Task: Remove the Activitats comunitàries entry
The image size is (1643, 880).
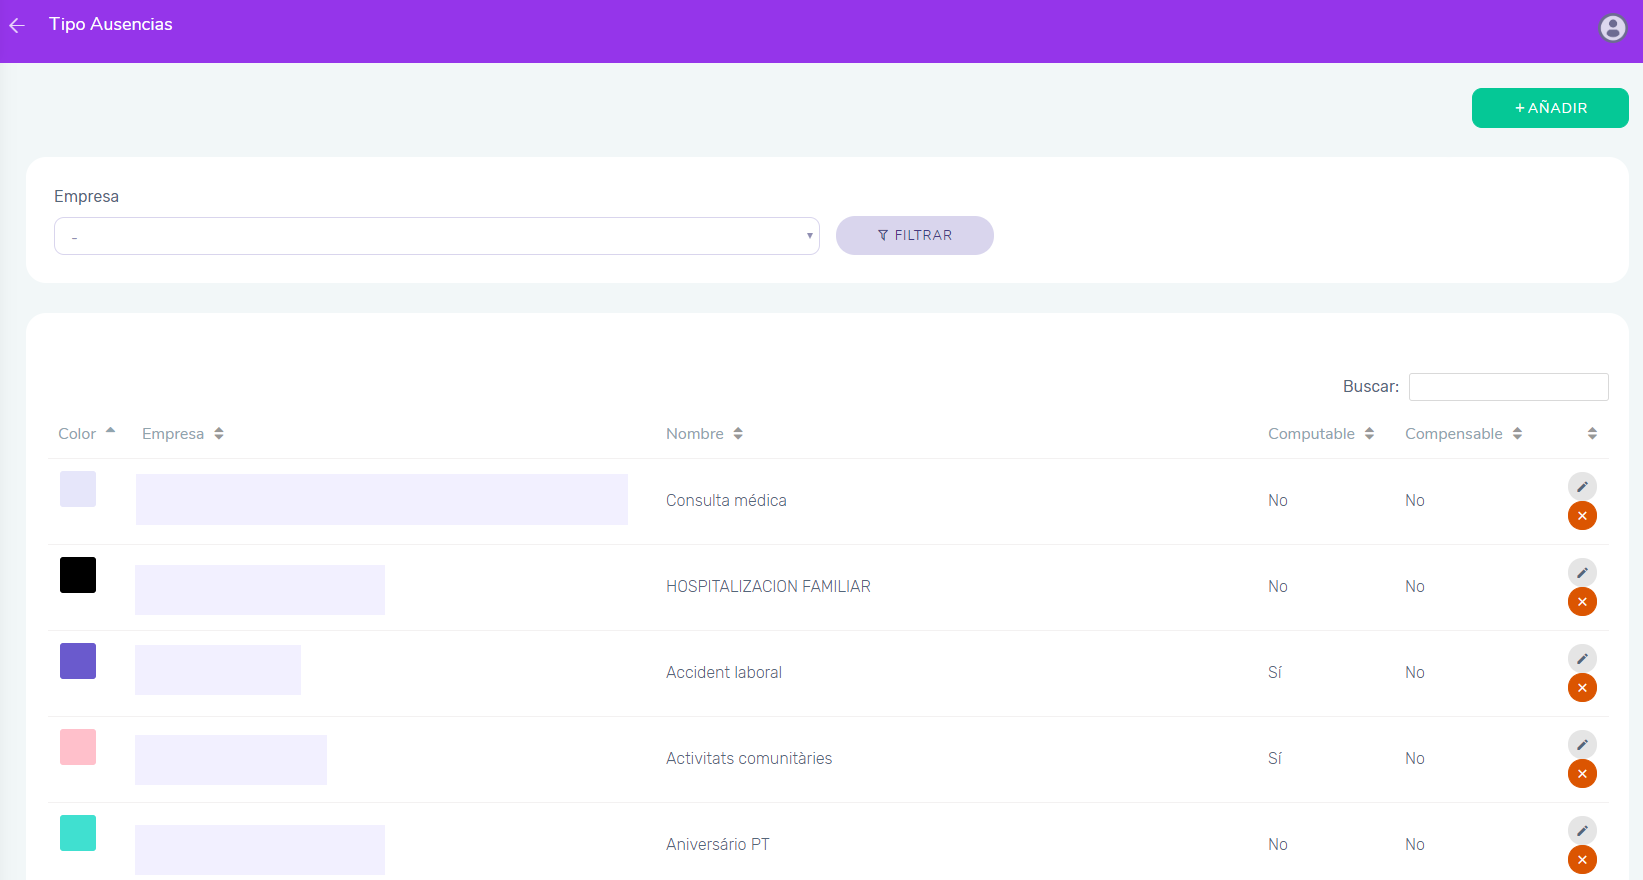Action: pos(1582,774)
